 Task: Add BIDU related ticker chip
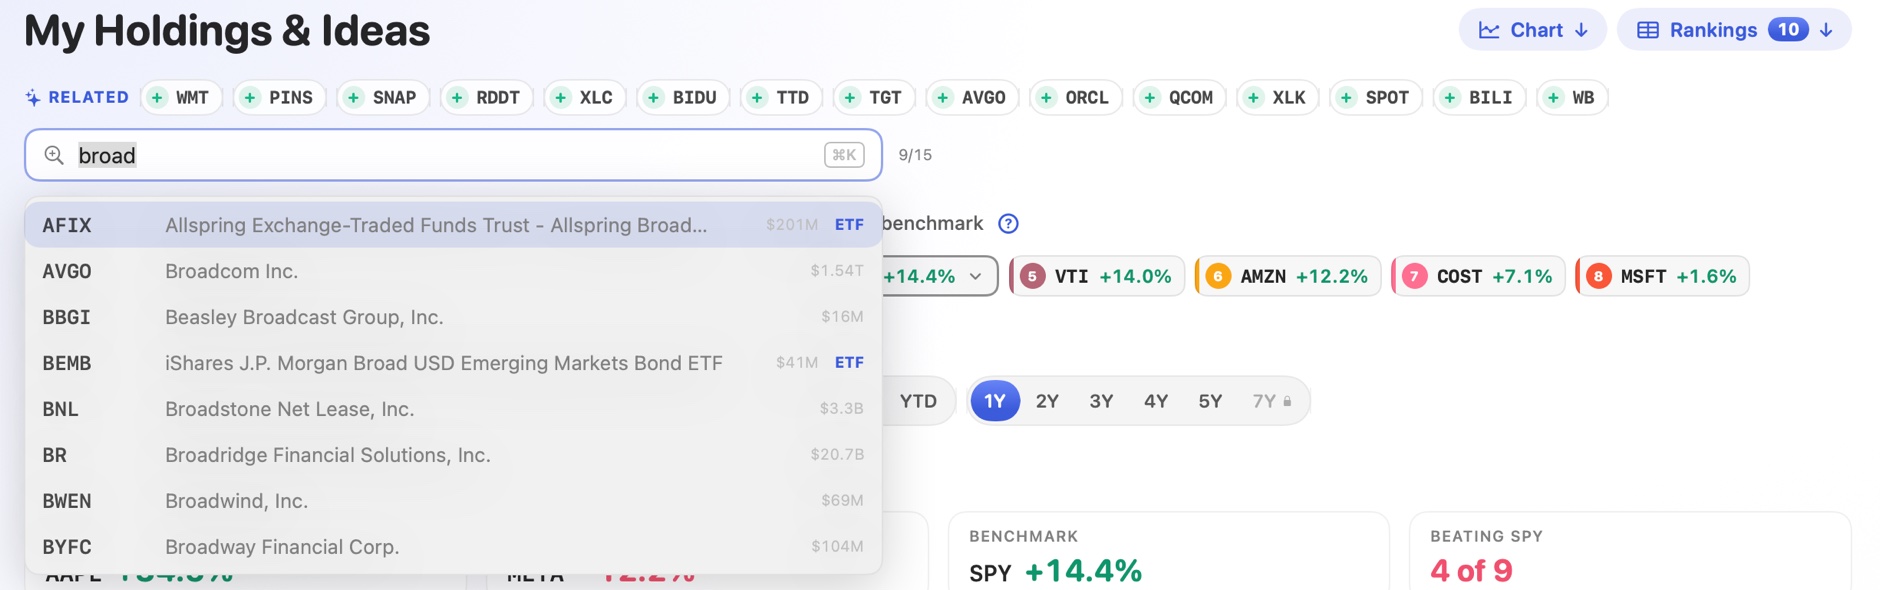(683, 97)
